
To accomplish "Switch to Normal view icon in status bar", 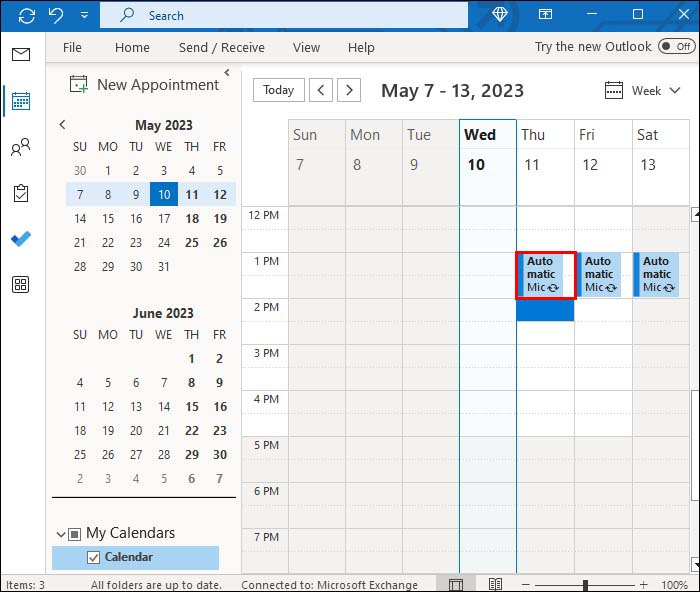I will pyautogui.click(x=456, y=584).
